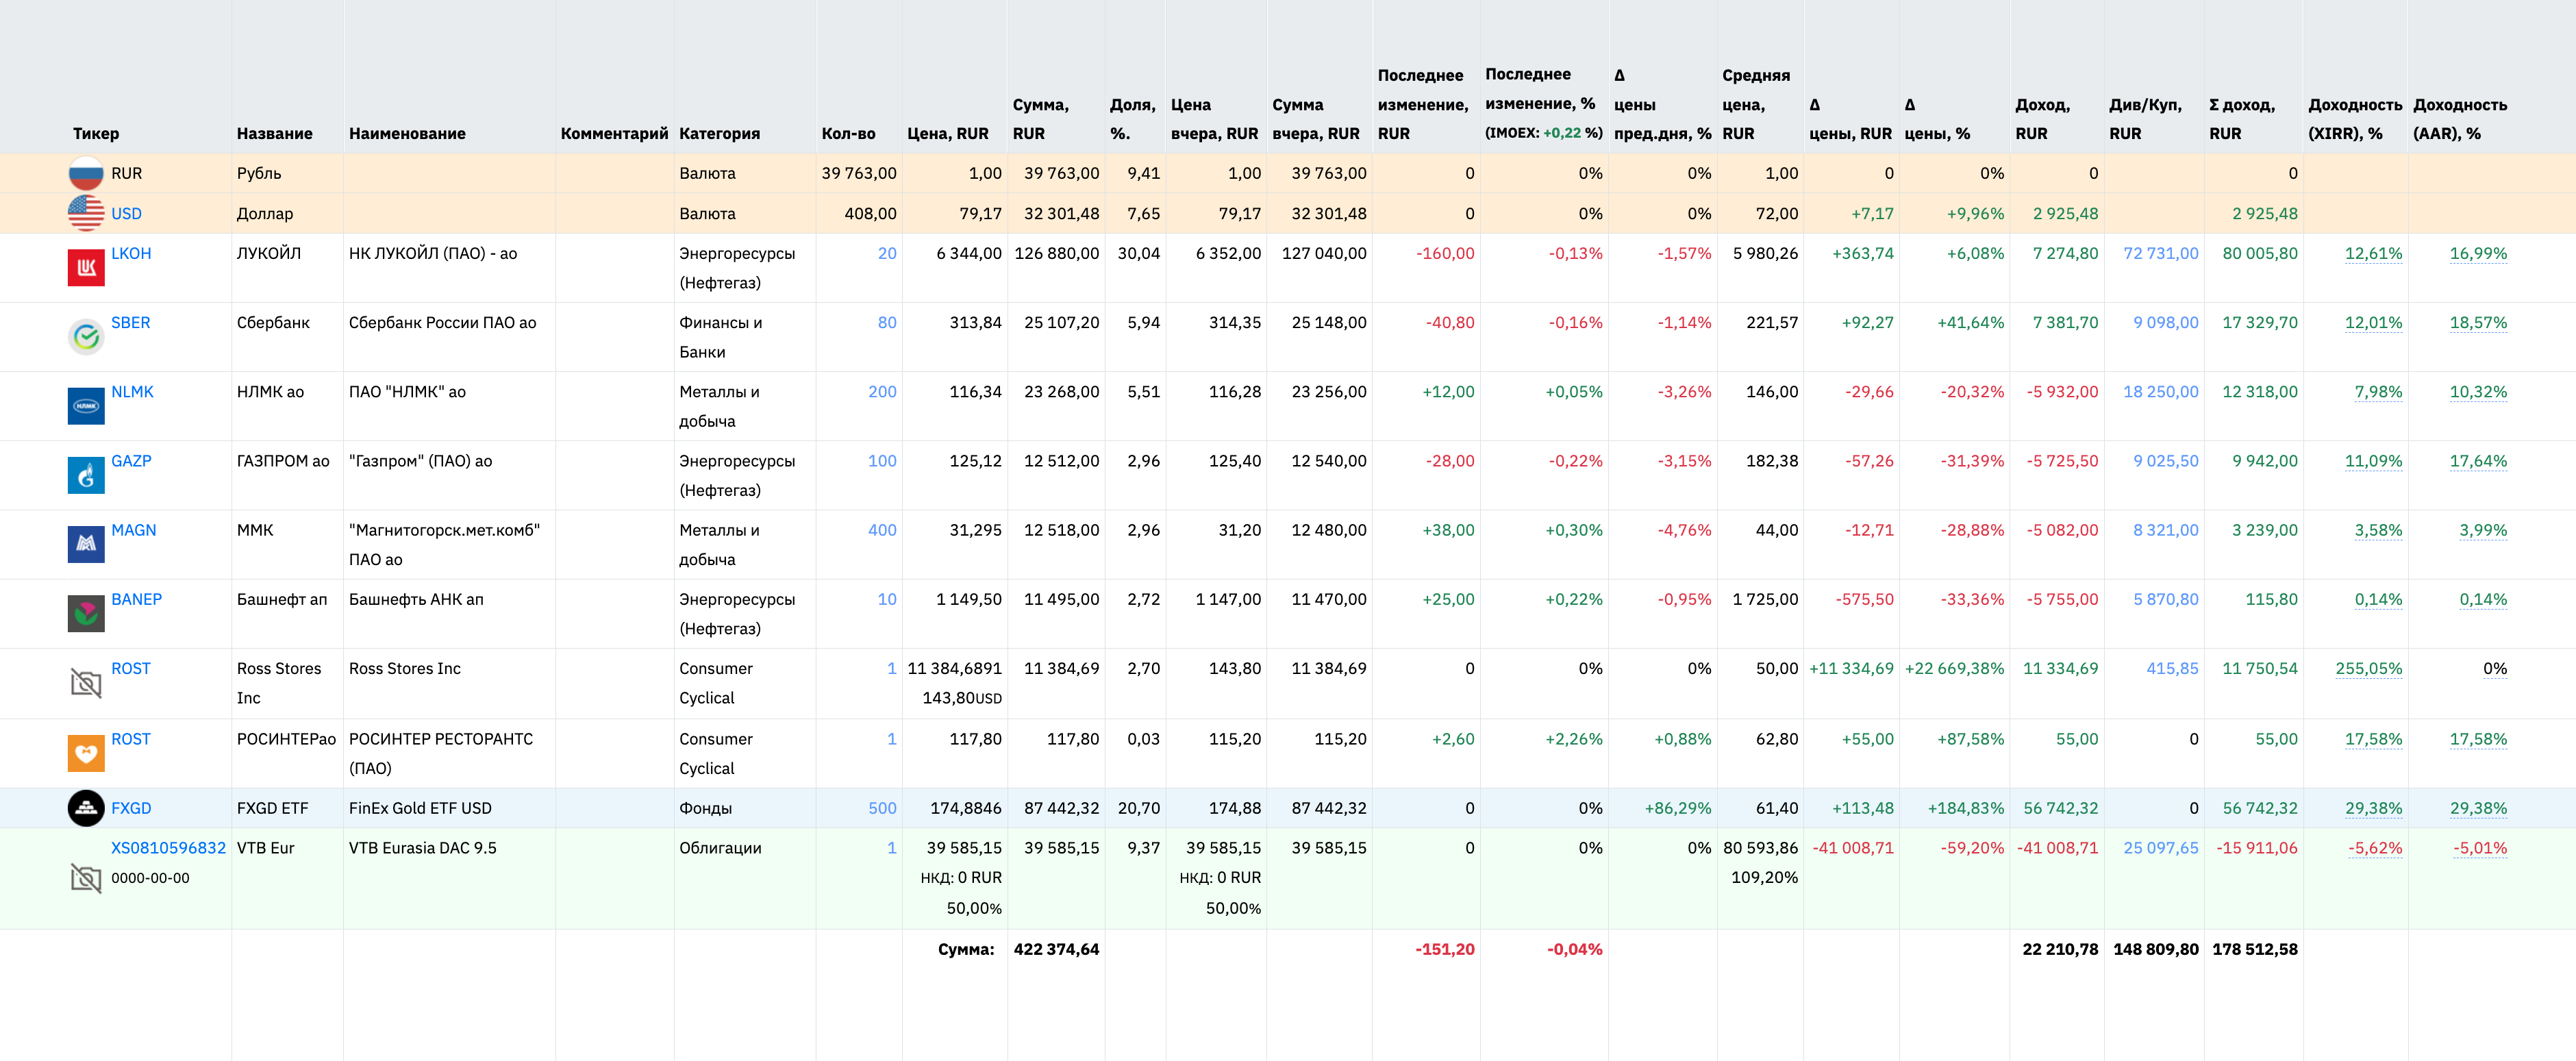Open the ROST link for Ross Stores Inc
2576x1061 pixels.
[130, 668]
